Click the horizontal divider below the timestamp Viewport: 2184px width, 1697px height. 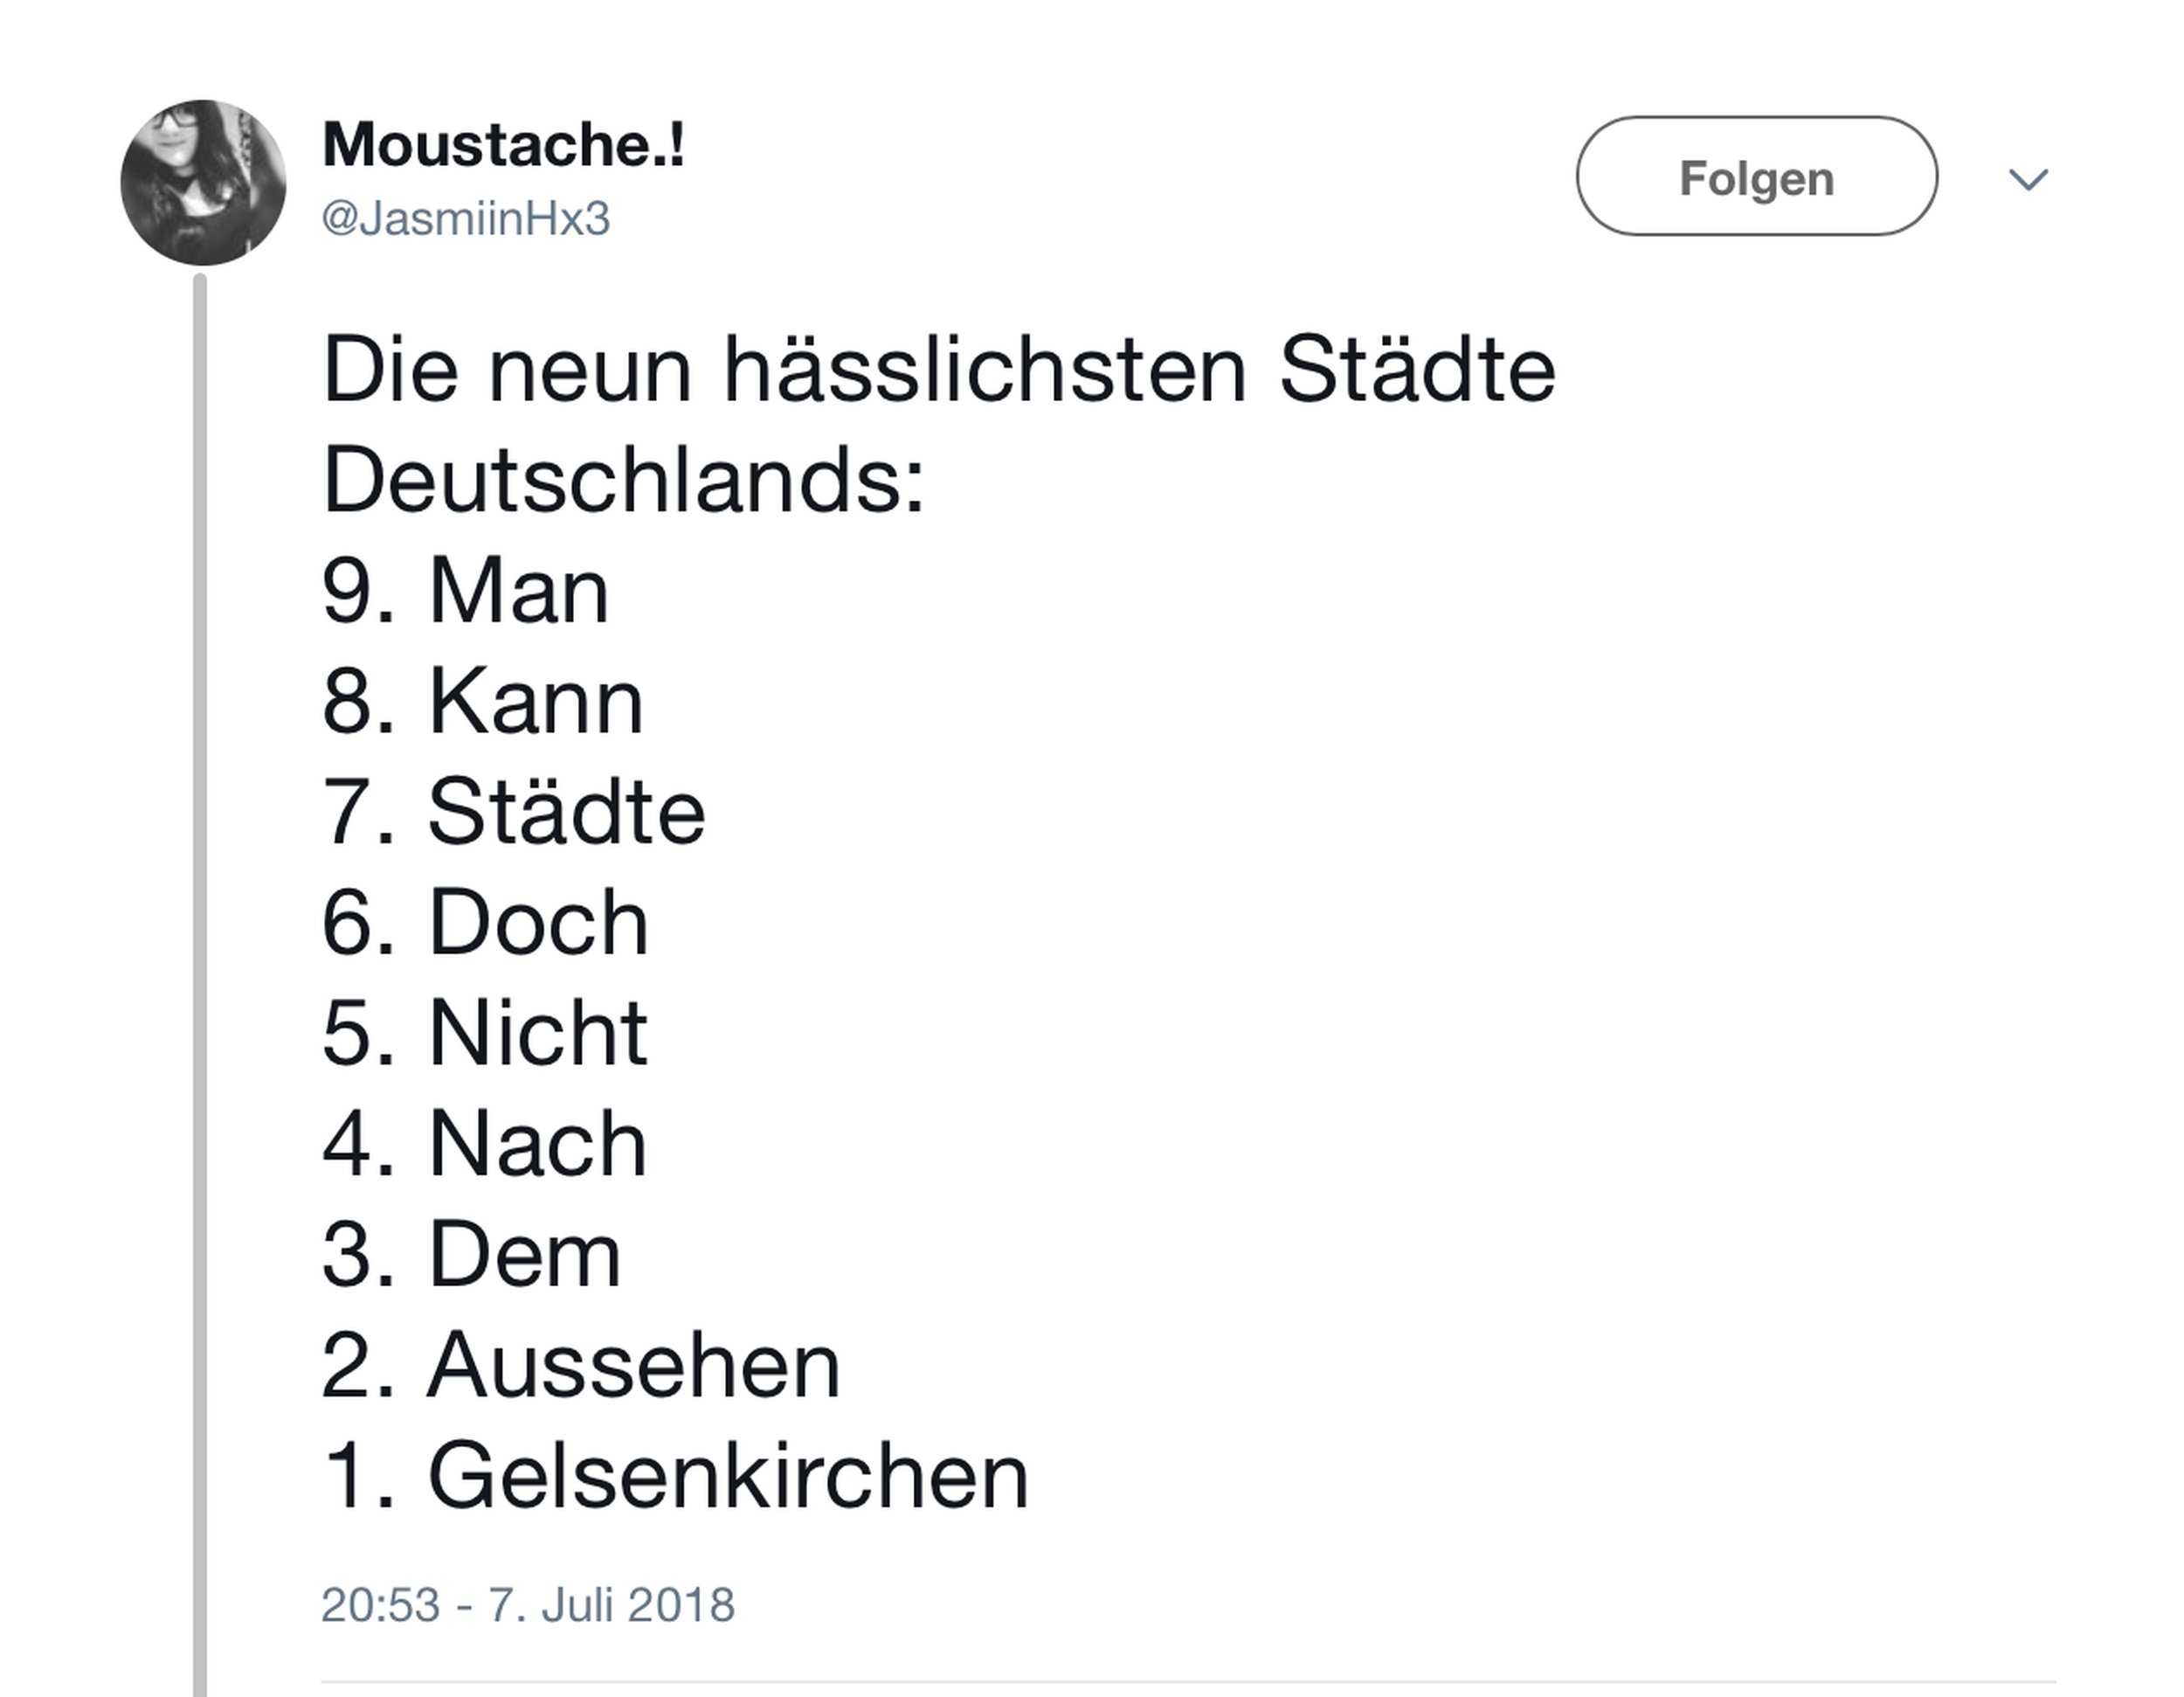coord(1187,1681)
